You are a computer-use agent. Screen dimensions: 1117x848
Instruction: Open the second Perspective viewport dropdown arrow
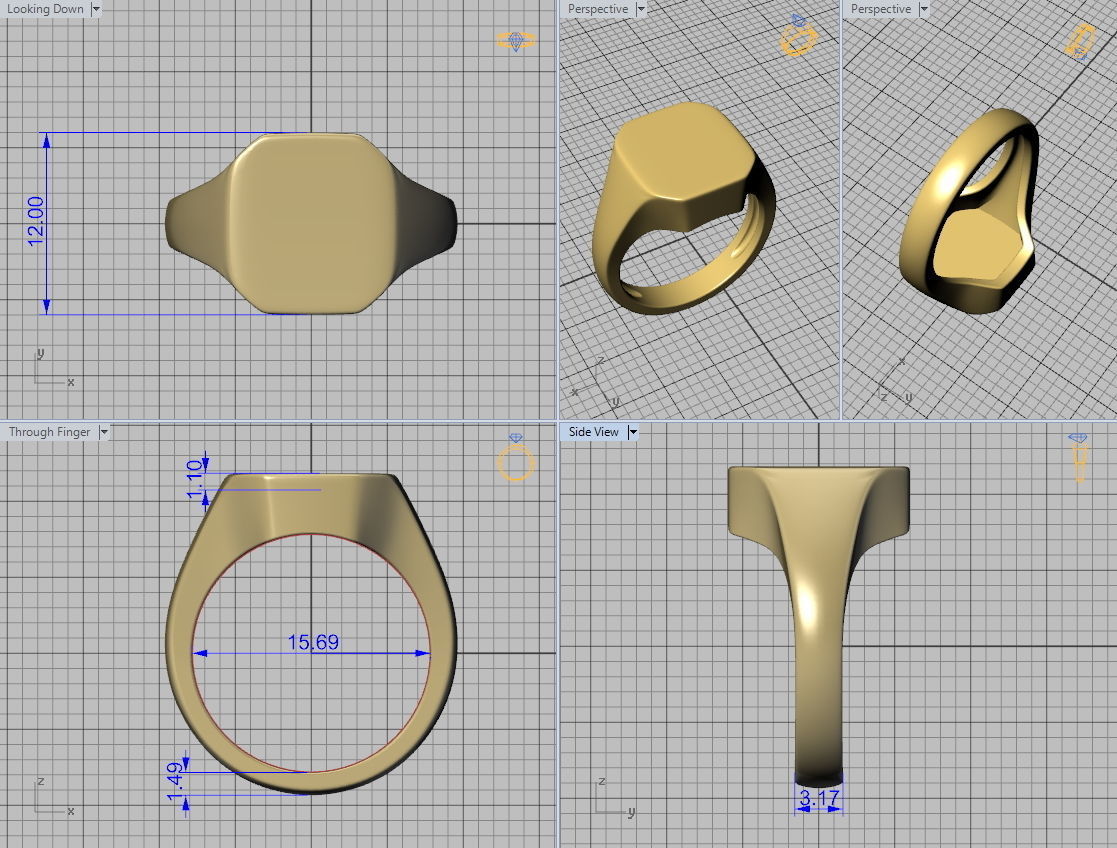tap(923, 9)
